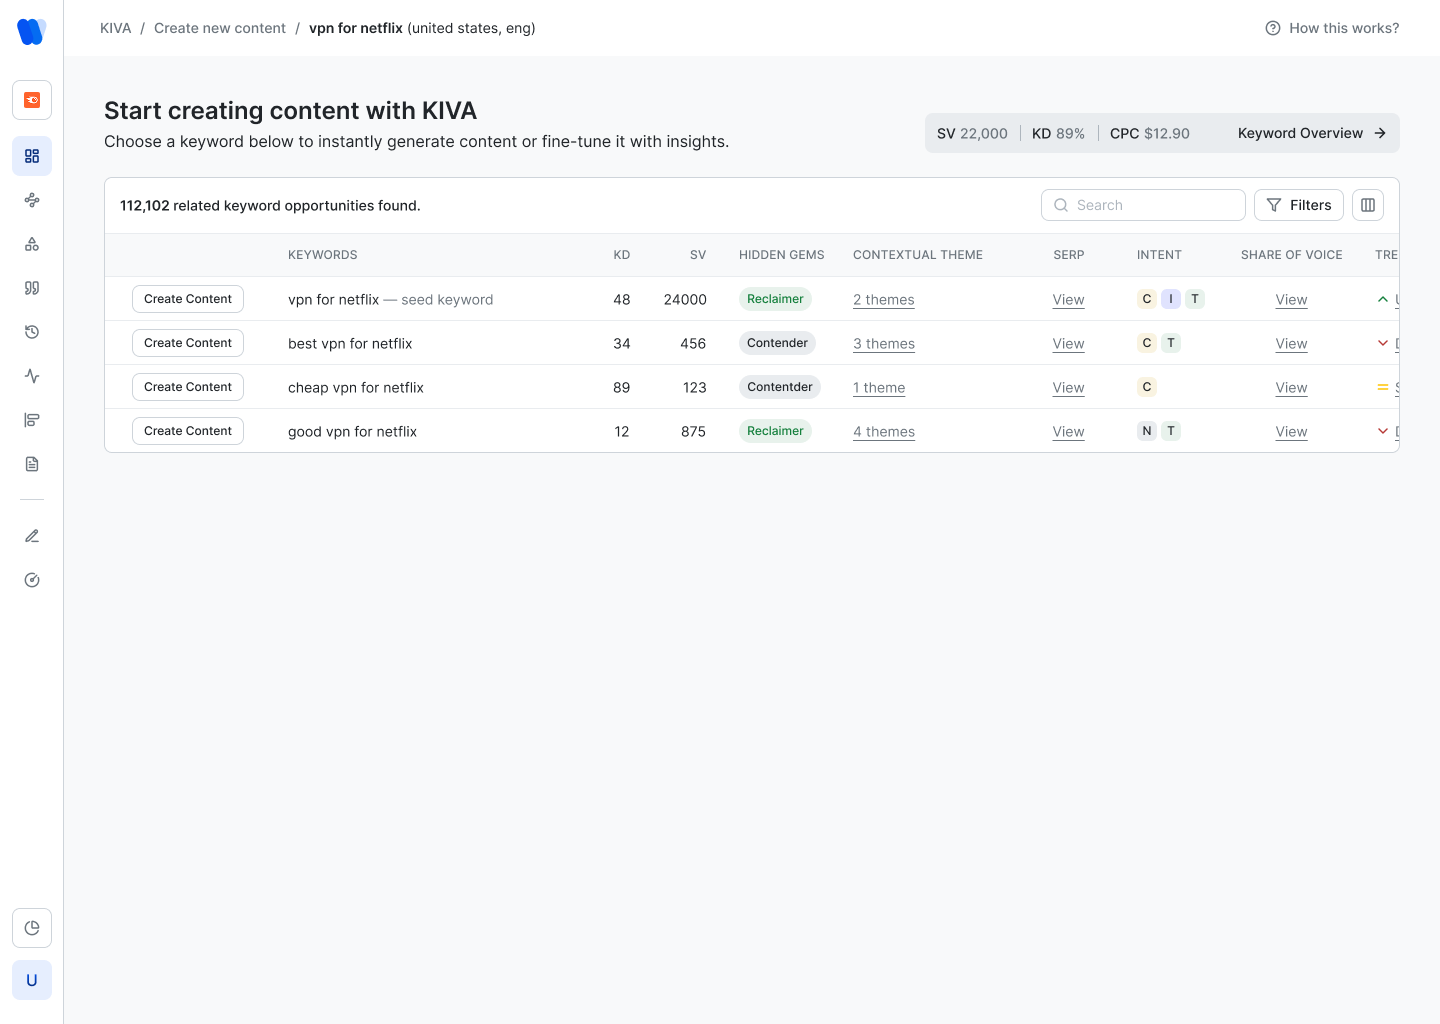
Task: Open the shapes icon in sidebar
Action: click(x=32, y=244)
